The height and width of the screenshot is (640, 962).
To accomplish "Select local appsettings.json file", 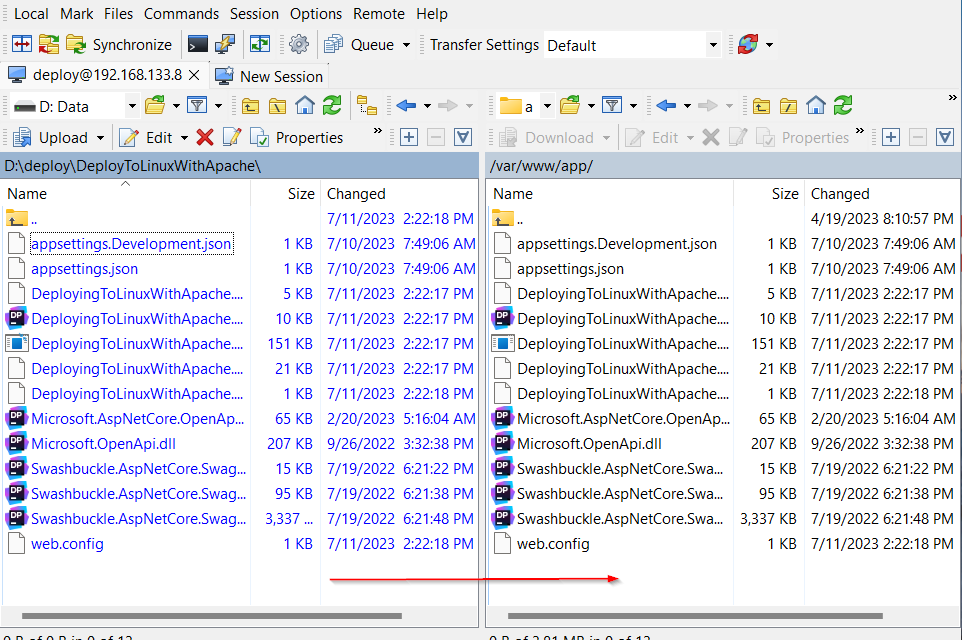I will pos(84,269).
